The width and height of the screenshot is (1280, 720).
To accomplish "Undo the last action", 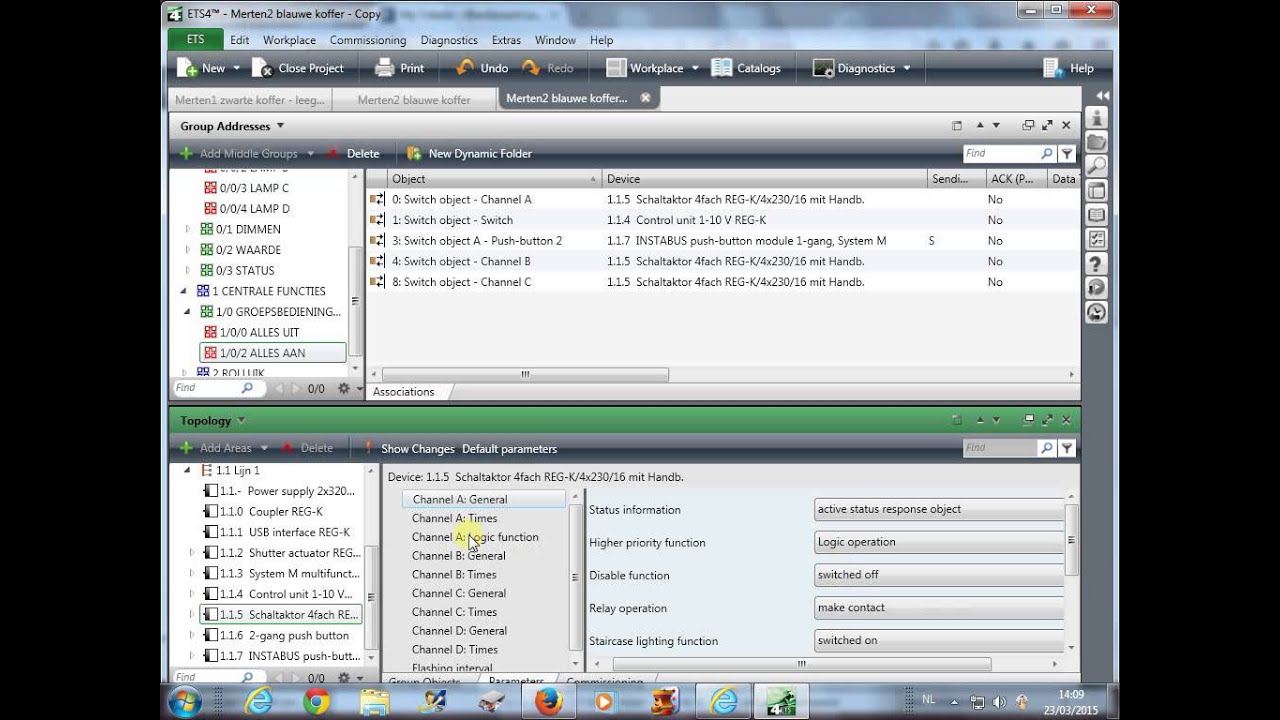I will click(x=482, y=68).
